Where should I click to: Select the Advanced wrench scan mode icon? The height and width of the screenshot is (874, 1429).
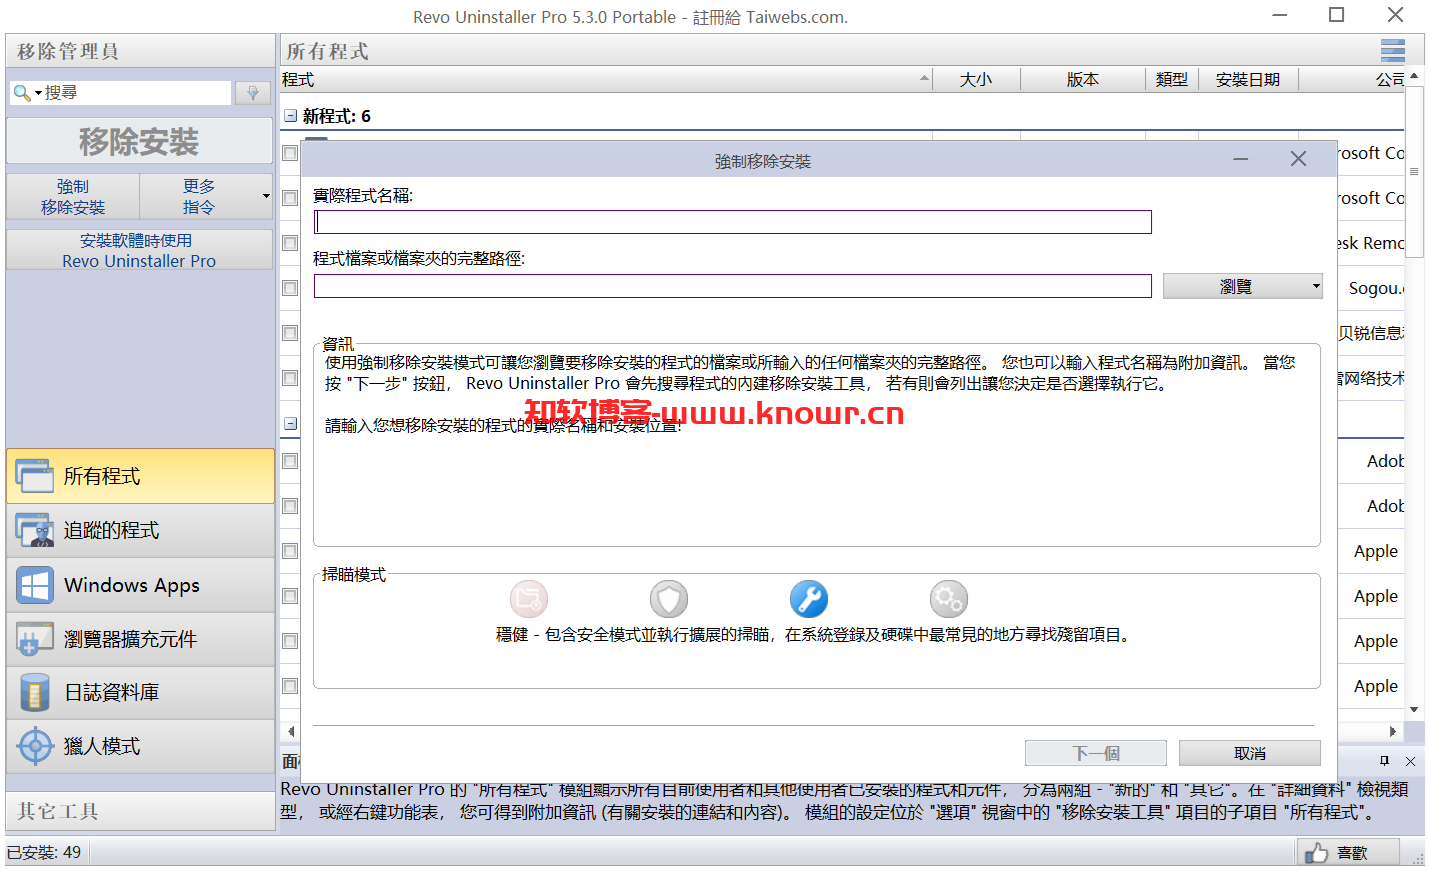coord(809,599)
